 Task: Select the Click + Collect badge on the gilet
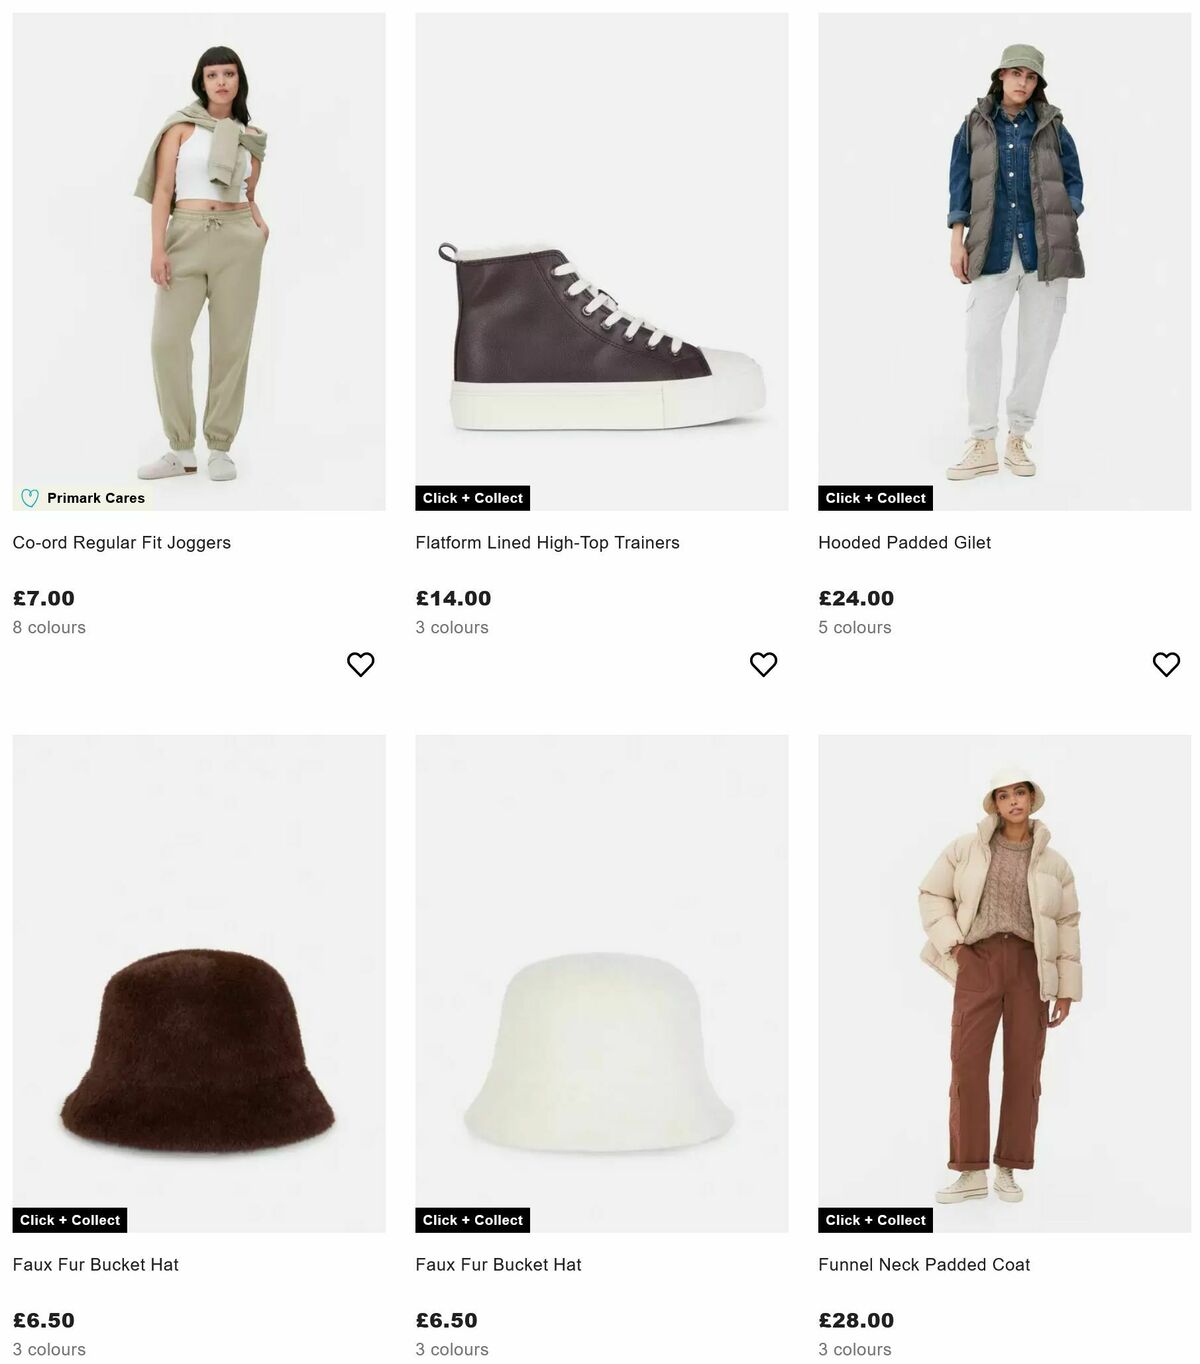pos(875,497)
